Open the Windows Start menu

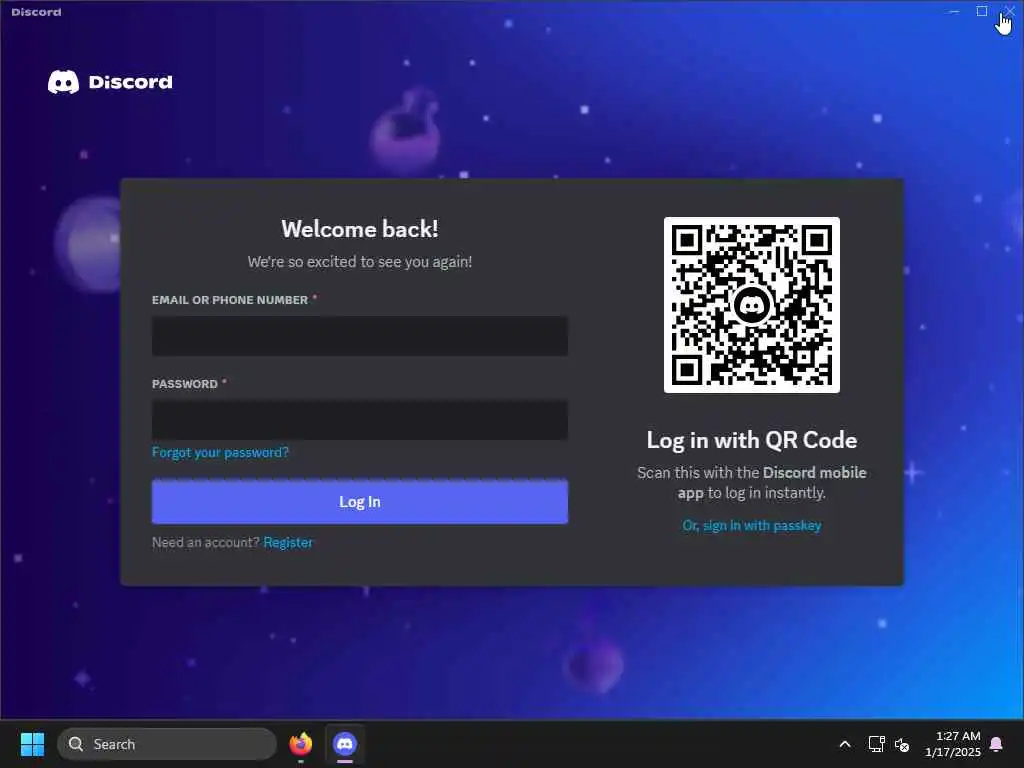(32, 744)
